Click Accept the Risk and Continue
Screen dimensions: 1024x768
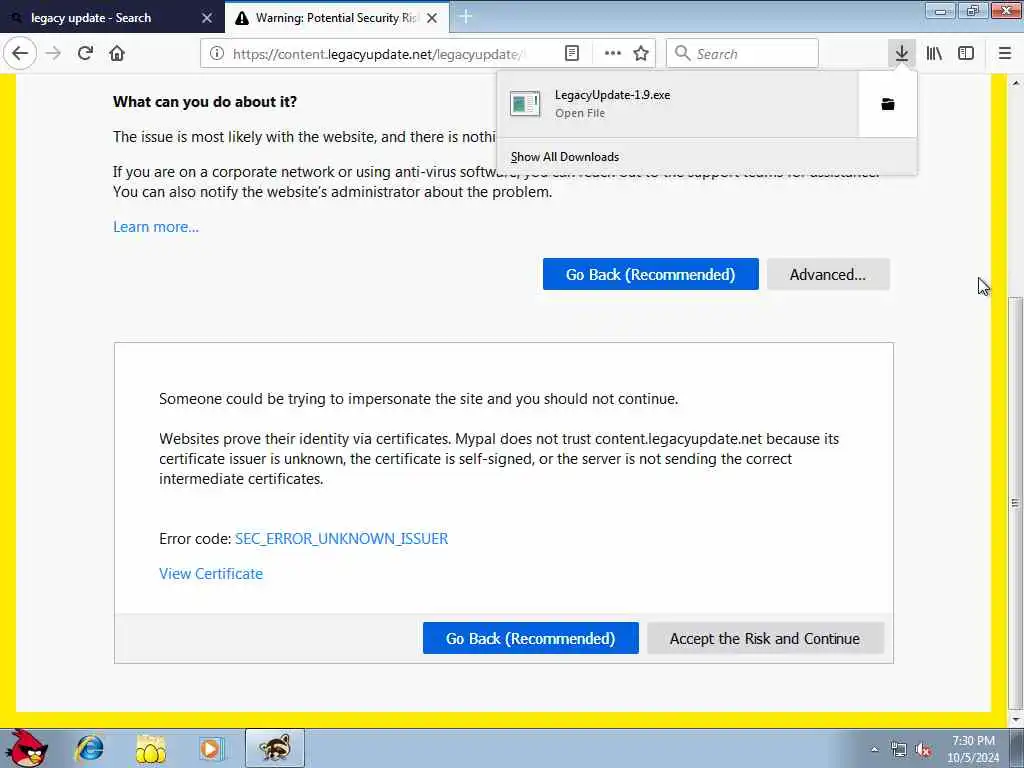click(x=765, y=638)
